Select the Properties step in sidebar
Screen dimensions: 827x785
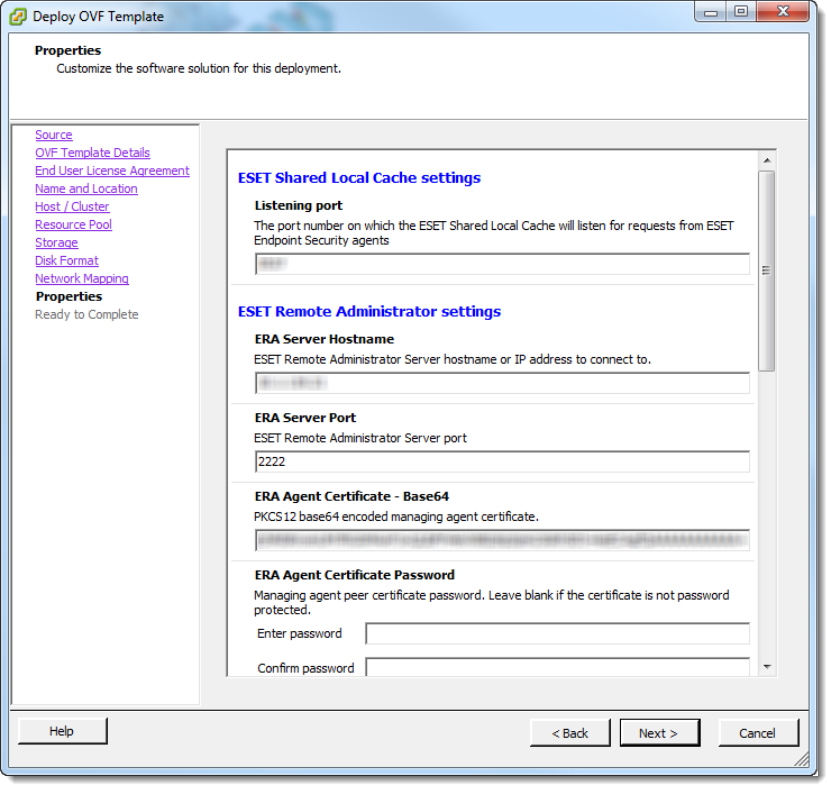[x=69, y=296]
